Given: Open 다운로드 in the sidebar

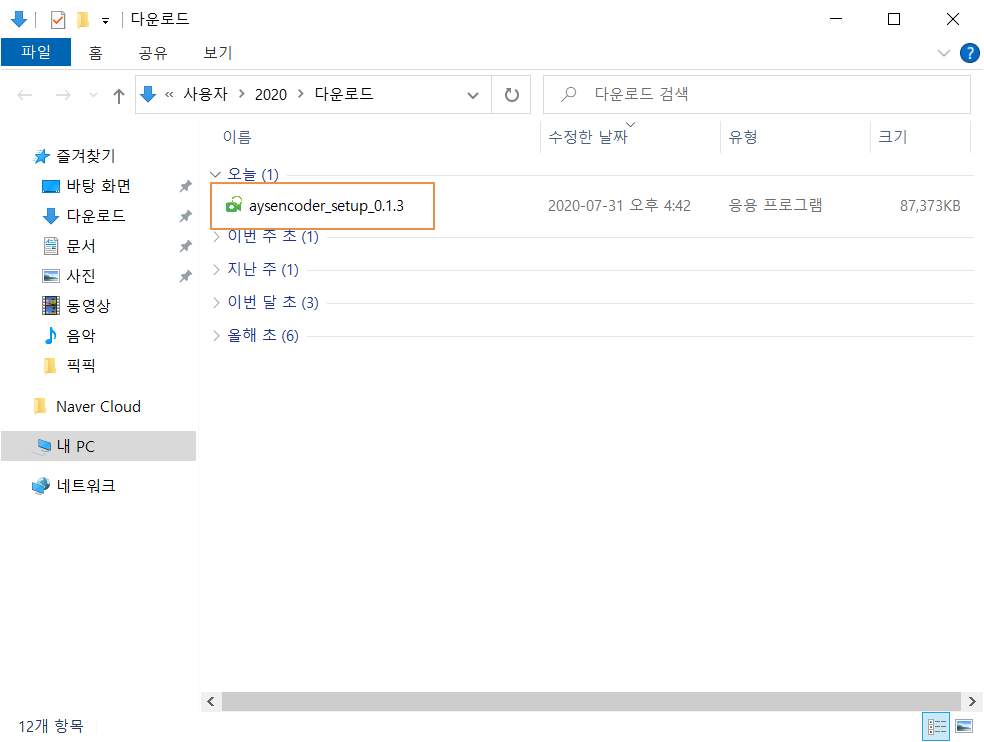Looking at the screenshot, I should (95, 216).
